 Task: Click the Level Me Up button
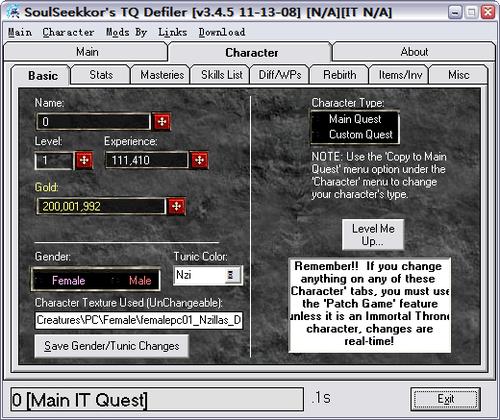[x=373, y=235]
